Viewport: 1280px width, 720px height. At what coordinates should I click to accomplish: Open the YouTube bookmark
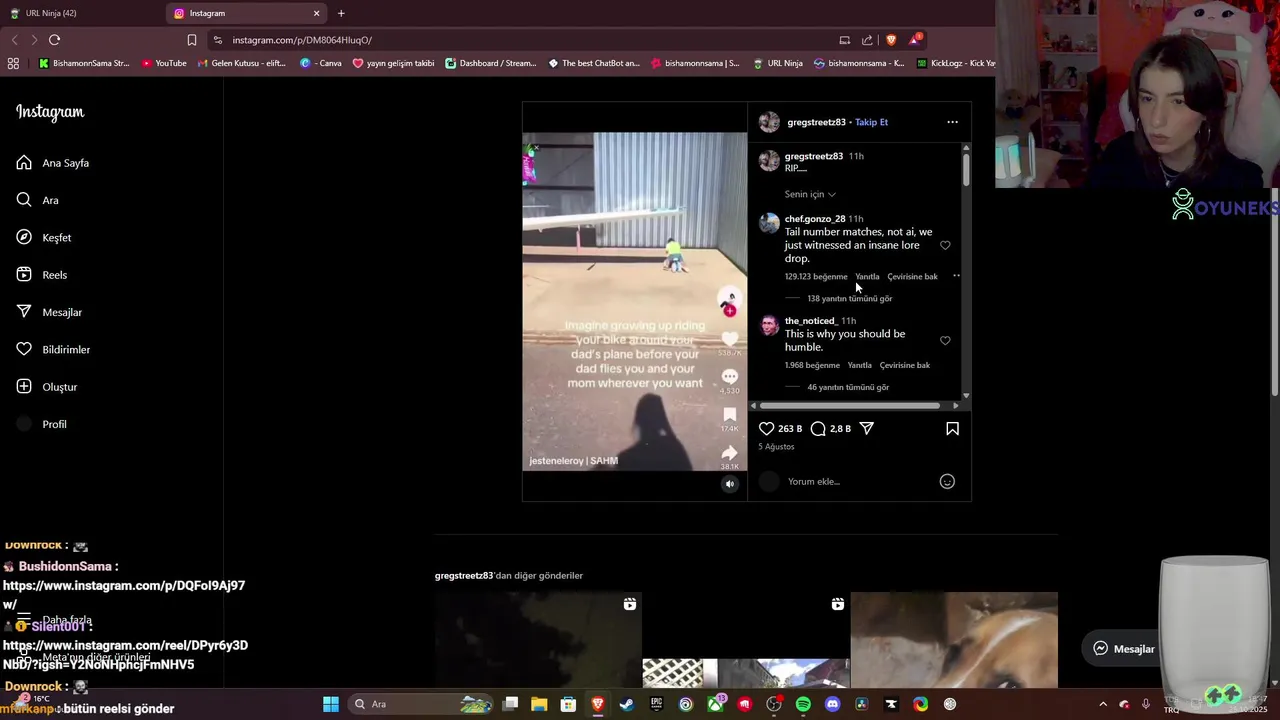(164, 63)
